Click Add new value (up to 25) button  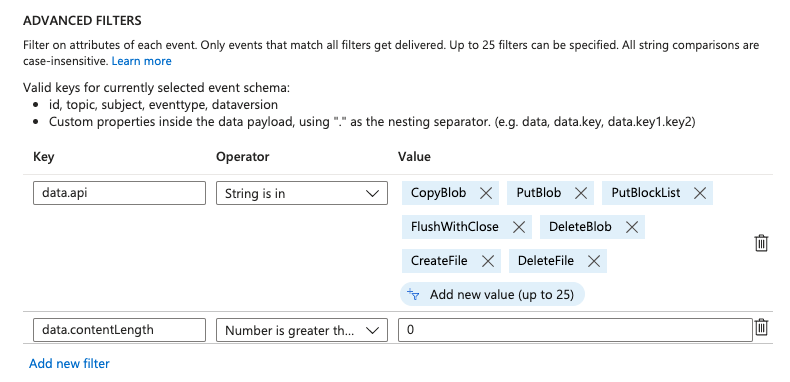click(x=492, y=294)
